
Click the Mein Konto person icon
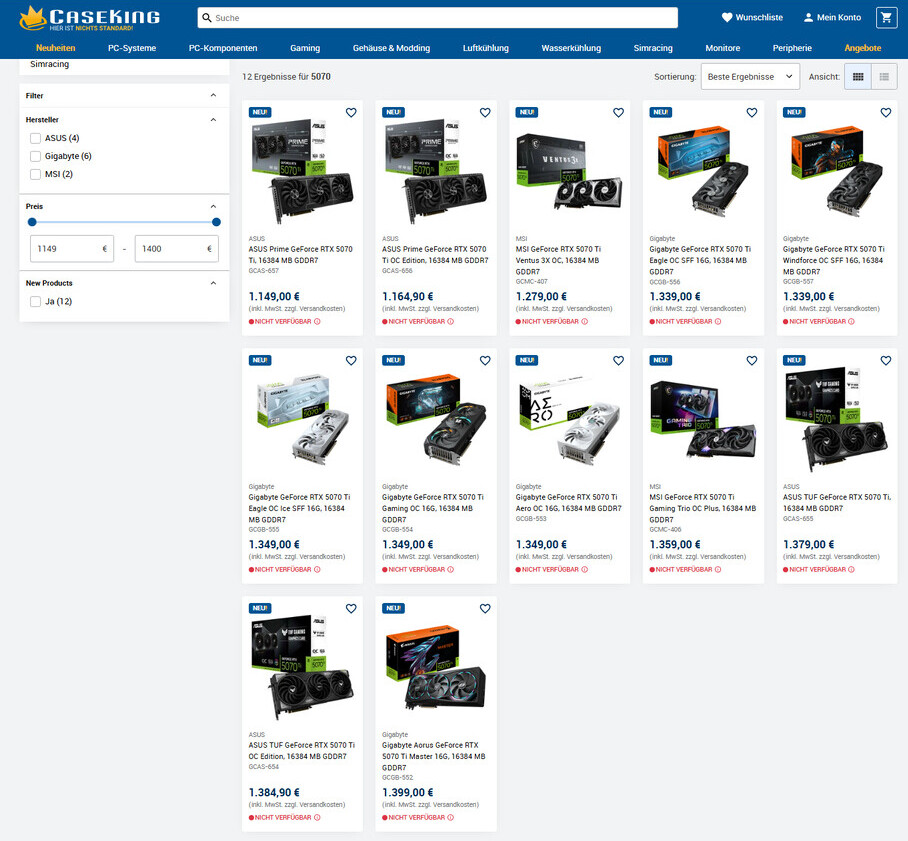[808, 17]
